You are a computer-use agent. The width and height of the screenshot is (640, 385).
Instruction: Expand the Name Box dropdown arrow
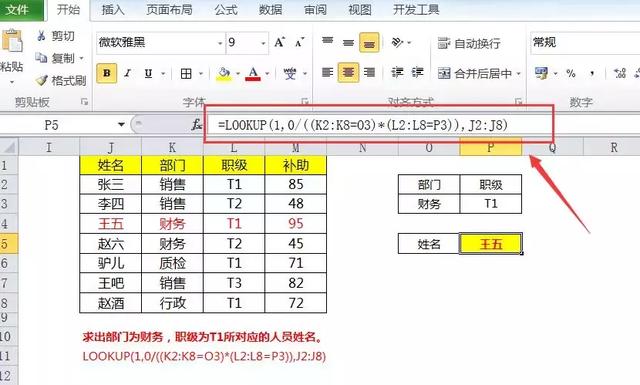click(x=121, y=124)
